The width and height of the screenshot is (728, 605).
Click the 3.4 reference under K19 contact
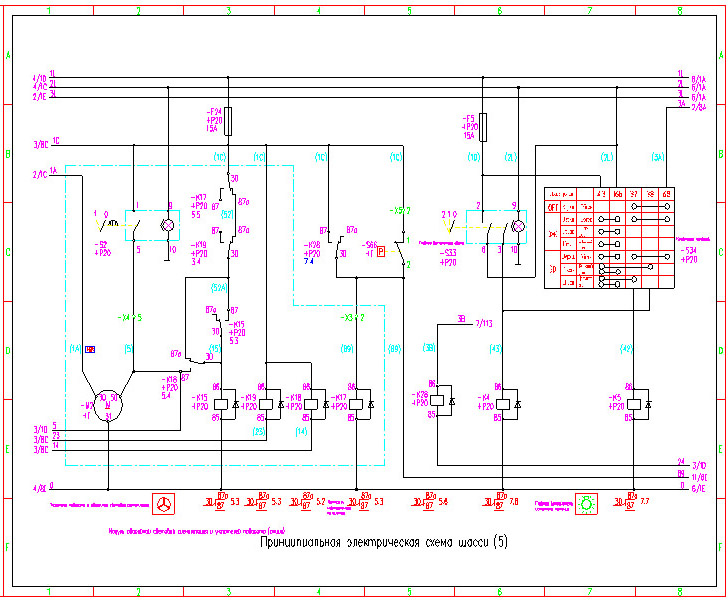(196, 262)
